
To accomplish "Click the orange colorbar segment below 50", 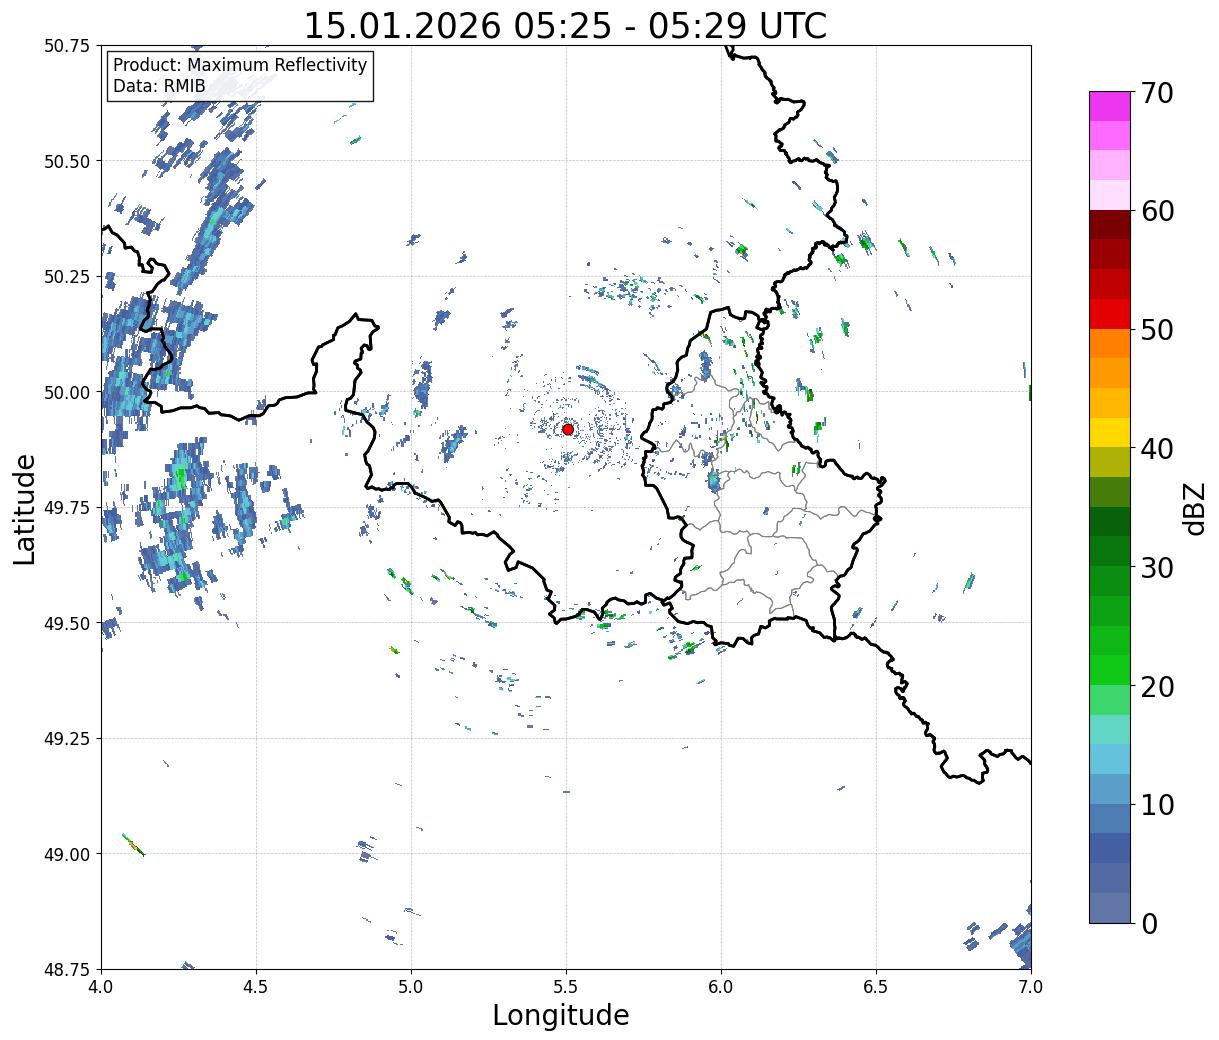I will (1109, 343).
